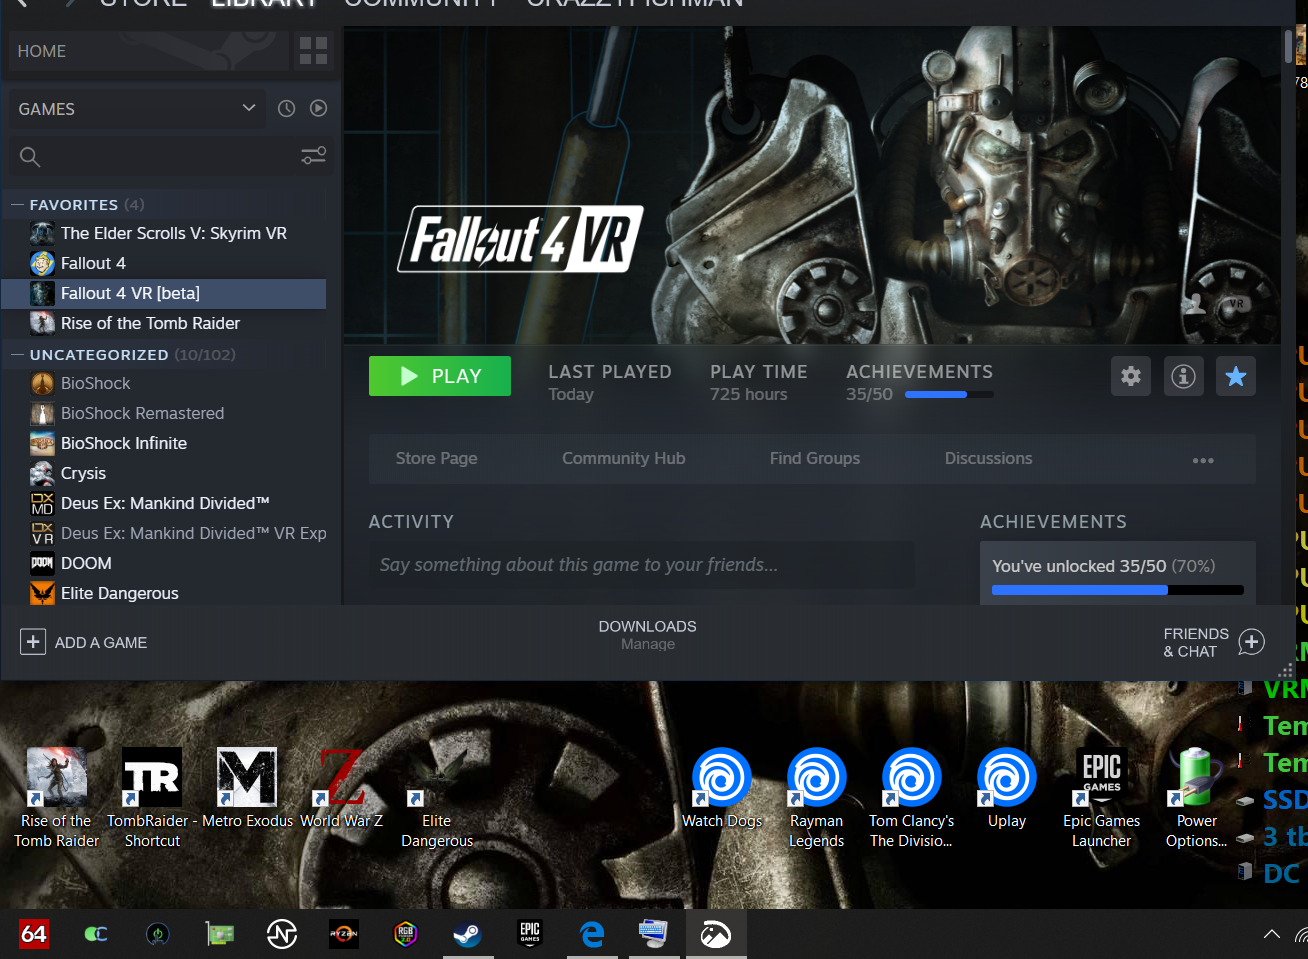Click the library vertical scrollbar
Screen dimensions: 1308x959
click(x=1288, y=47)
